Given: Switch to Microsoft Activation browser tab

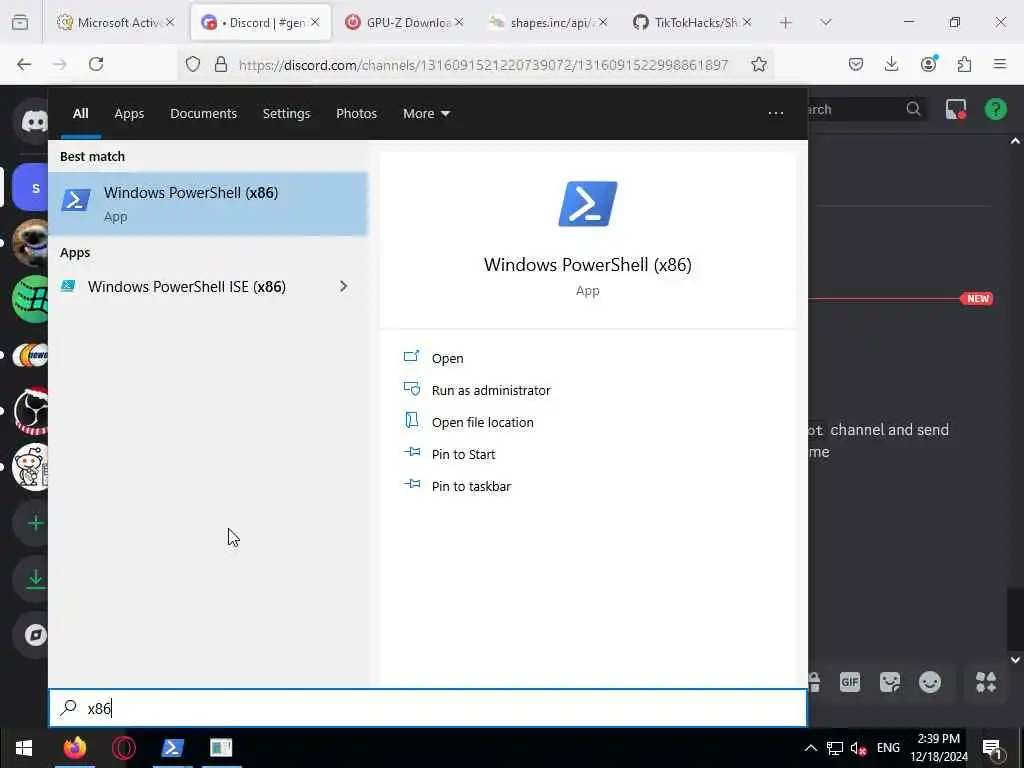Looking at the screenshot, I should (116, 23).
